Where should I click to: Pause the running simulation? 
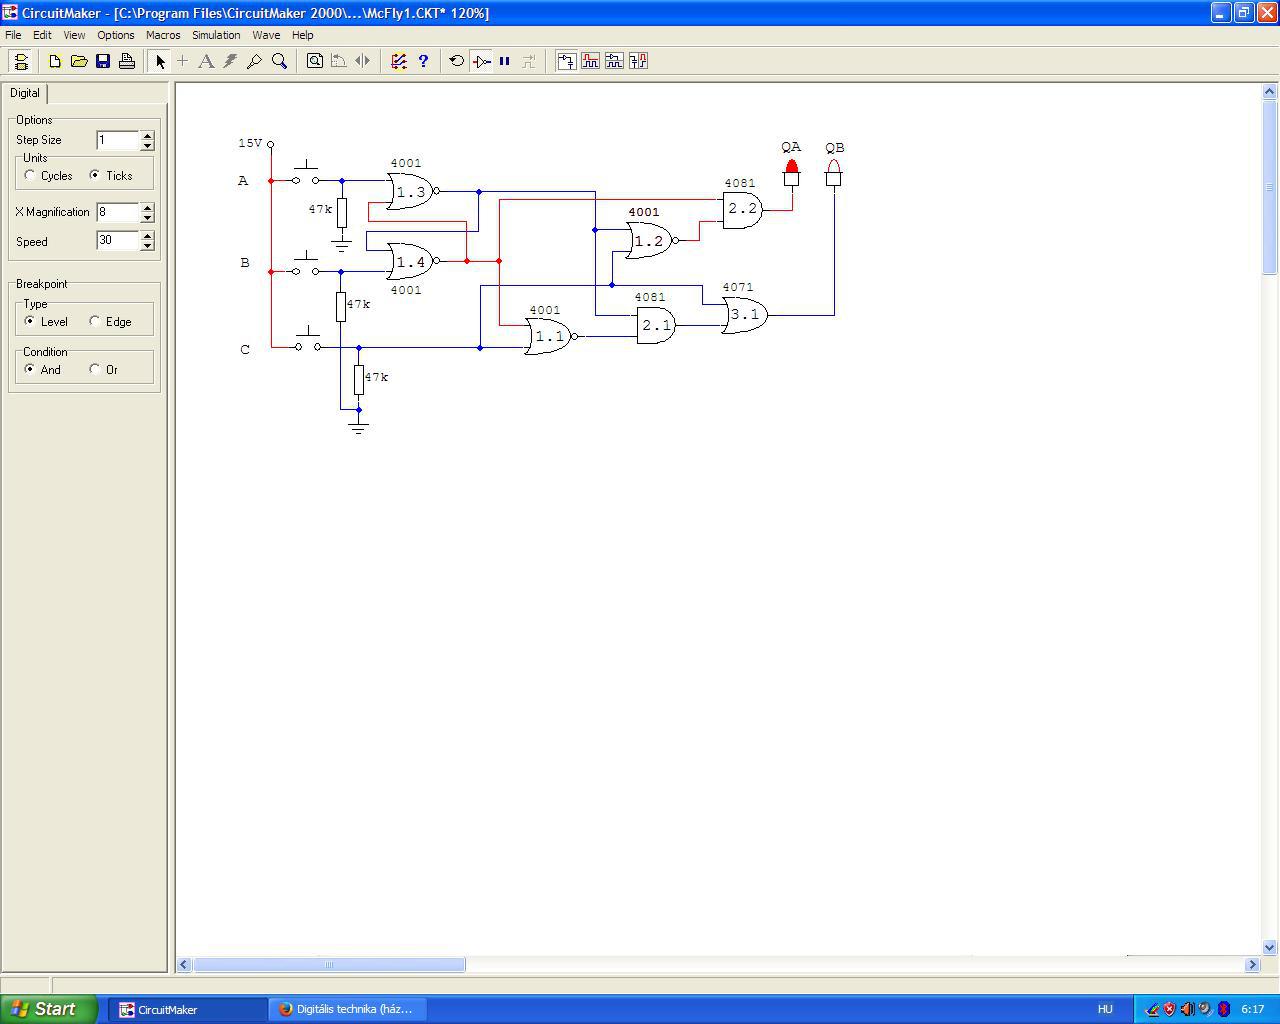tap(505, 61)
